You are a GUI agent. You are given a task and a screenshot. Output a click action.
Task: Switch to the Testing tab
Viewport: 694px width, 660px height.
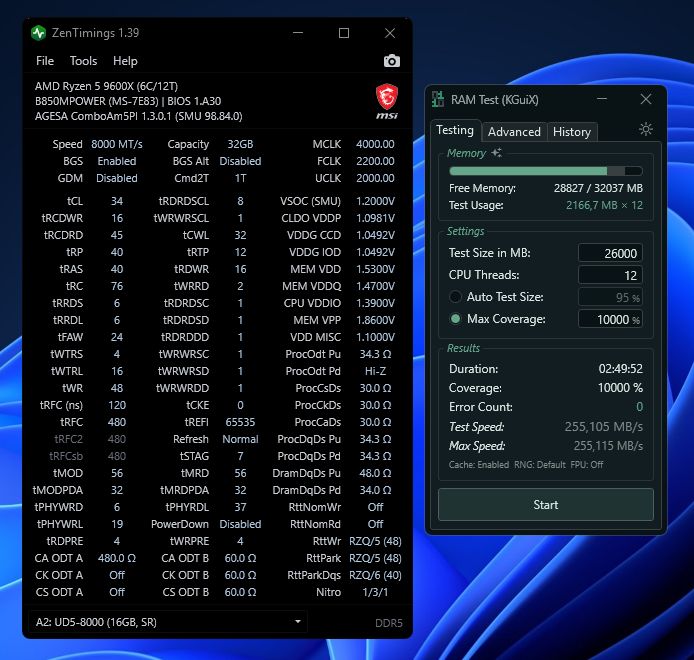tap(455, 130)
